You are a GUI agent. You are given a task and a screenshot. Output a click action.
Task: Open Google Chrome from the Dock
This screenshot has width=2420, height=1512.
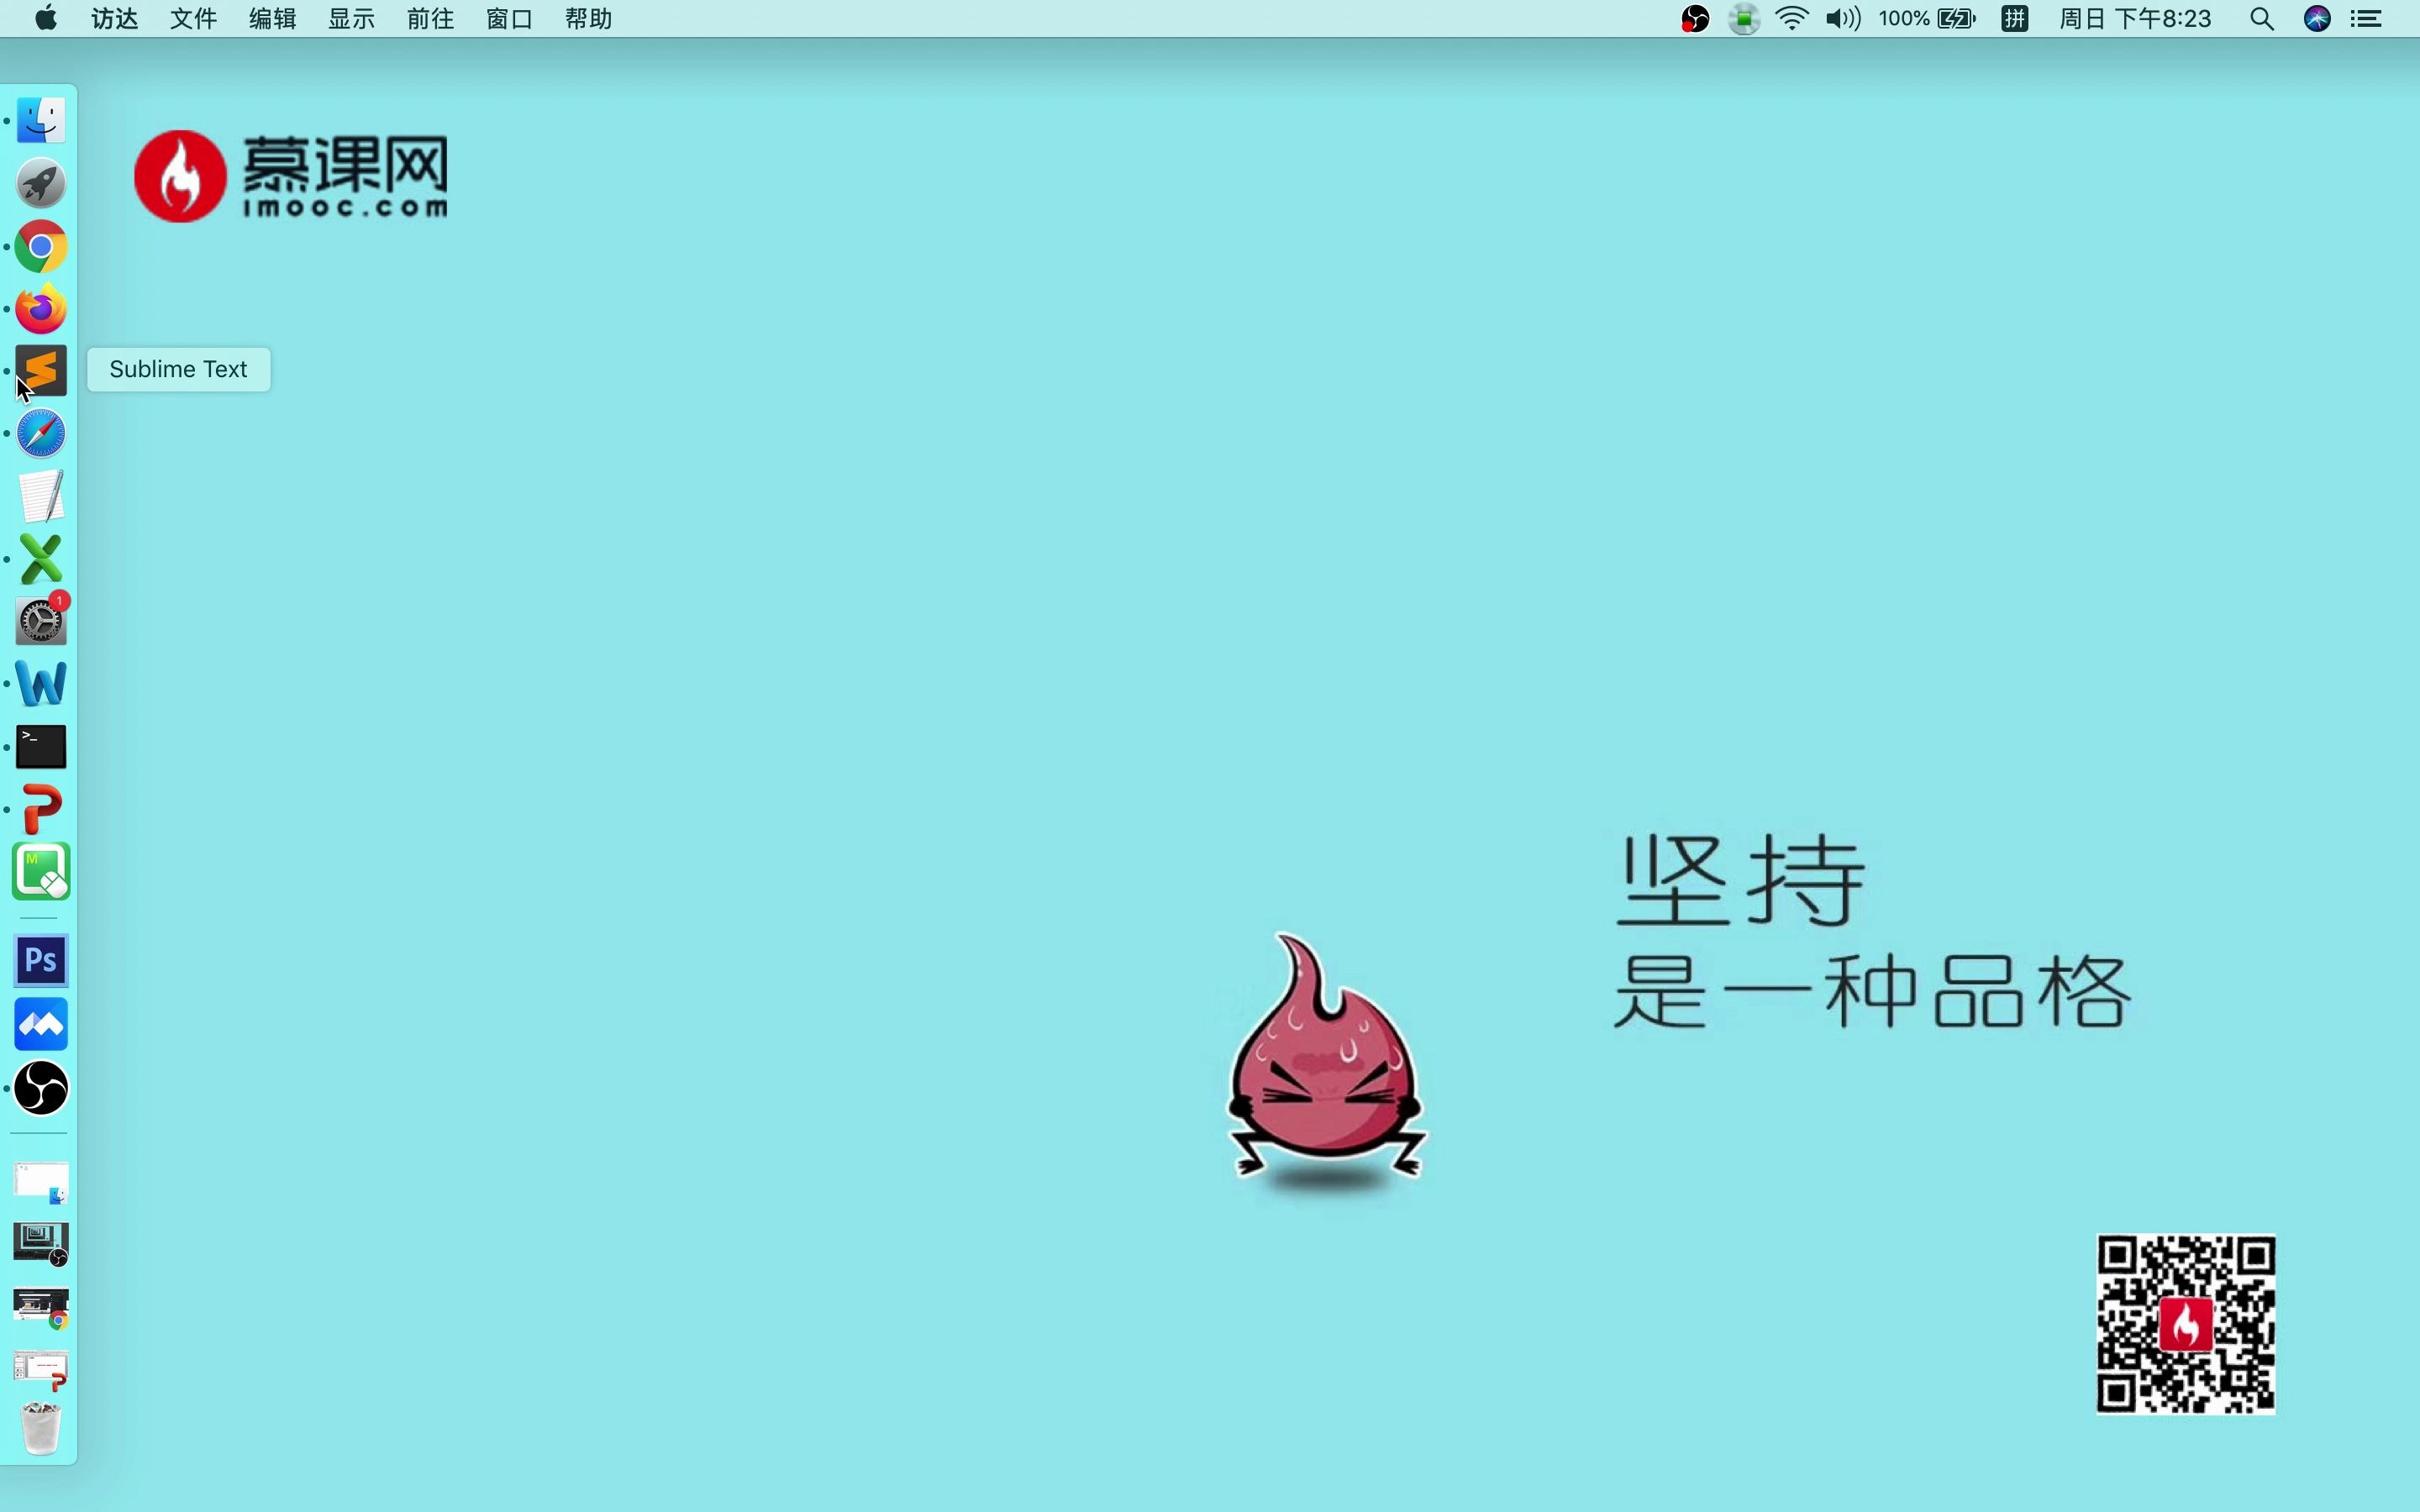point(40,246)
